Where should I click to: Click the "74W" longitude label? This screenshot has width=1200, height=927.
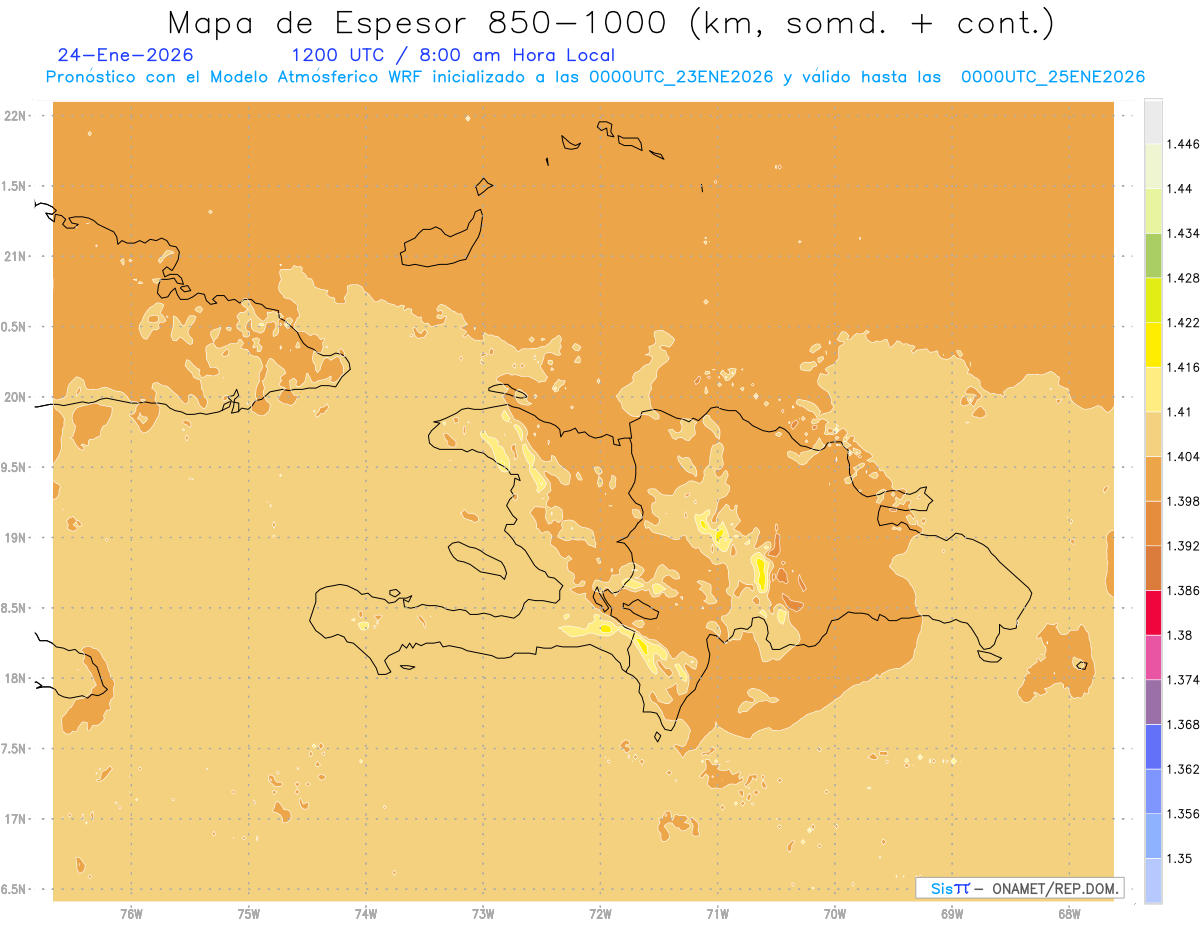point(366,913)
